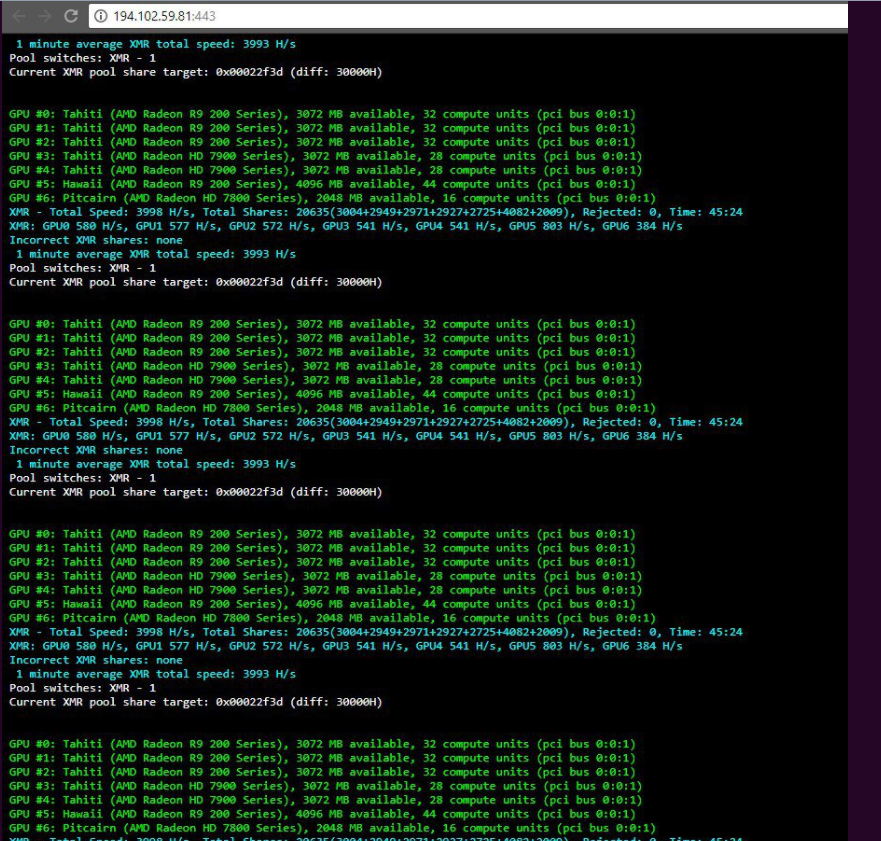Click the 'GPU #6: Pitcairn' line in the last GPU list
This screenshot has width=881, height=841.
pos(332,828)
